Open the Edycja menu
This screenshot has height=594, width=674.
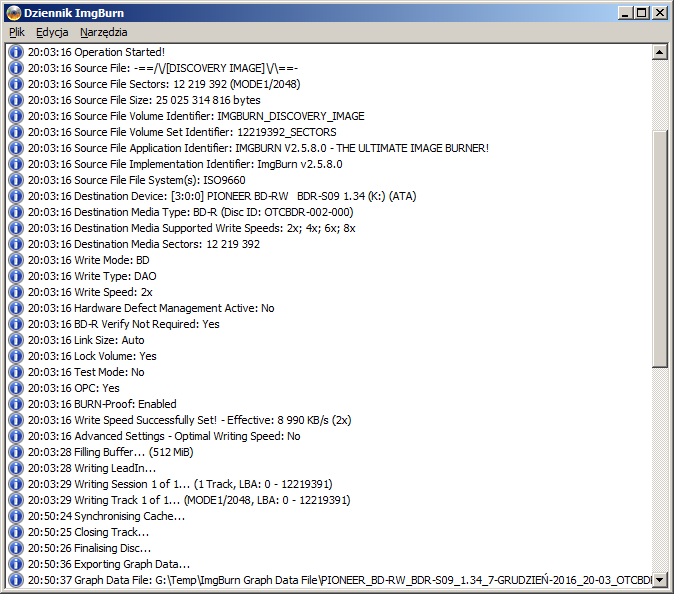click(x=52, y=32)
